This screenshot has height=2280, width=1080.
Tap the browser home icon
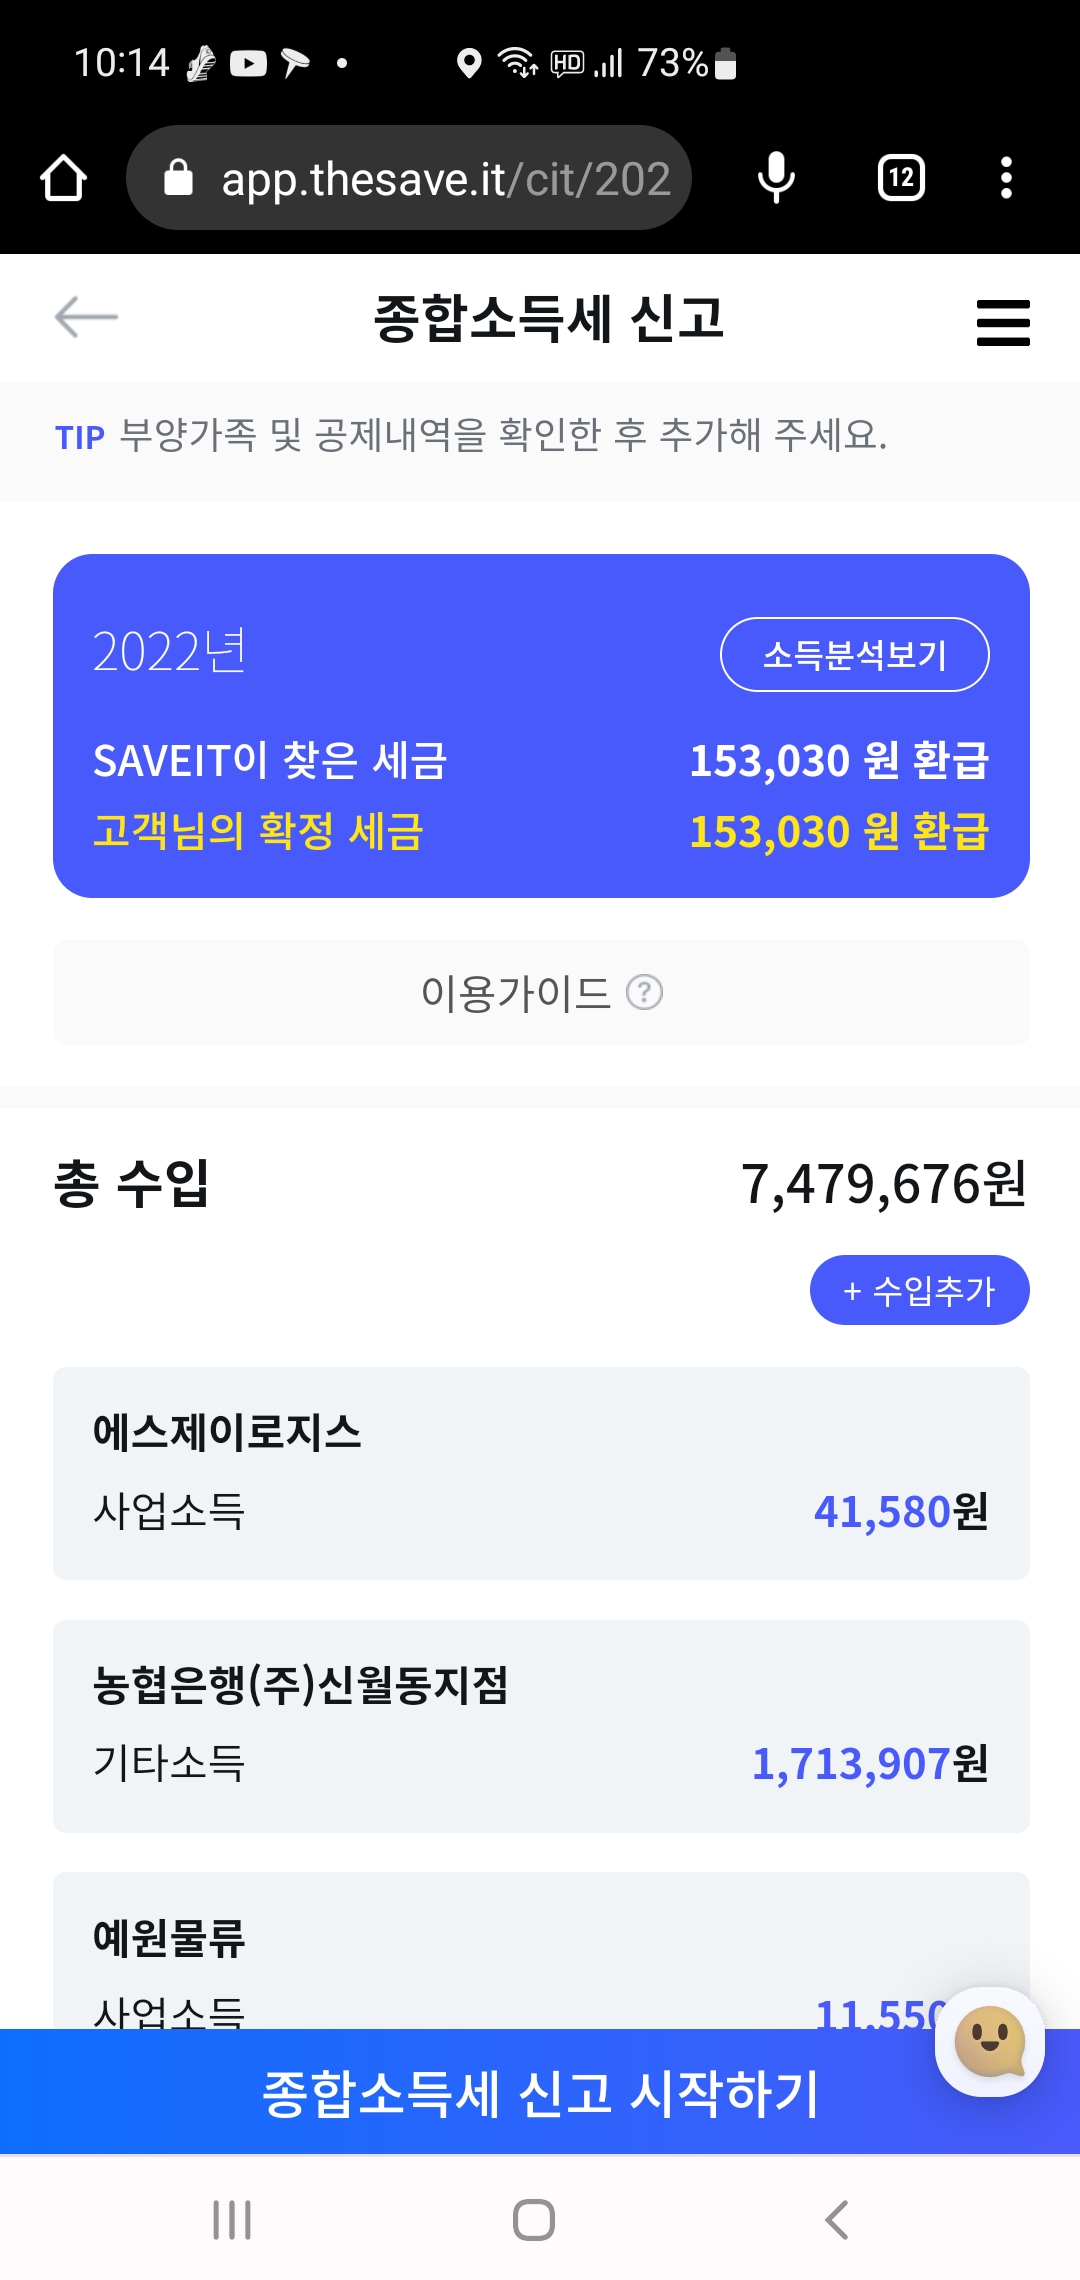tap(64, 178)
